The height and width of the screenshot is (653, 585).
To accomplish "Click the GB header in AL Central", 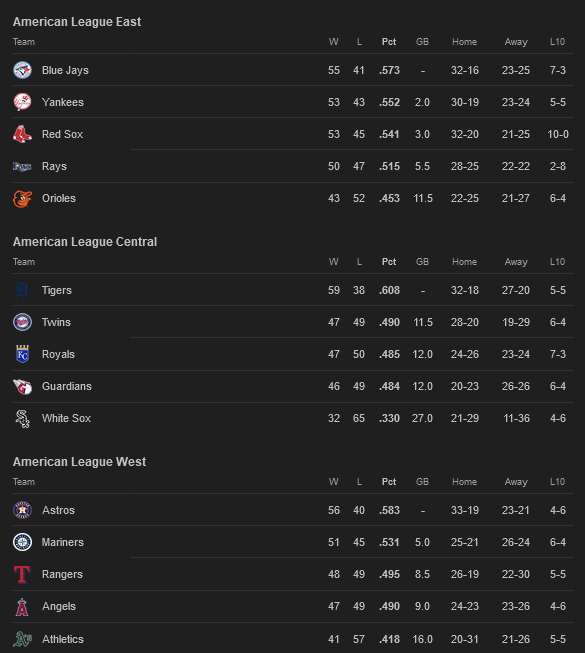I will [422, 262].
